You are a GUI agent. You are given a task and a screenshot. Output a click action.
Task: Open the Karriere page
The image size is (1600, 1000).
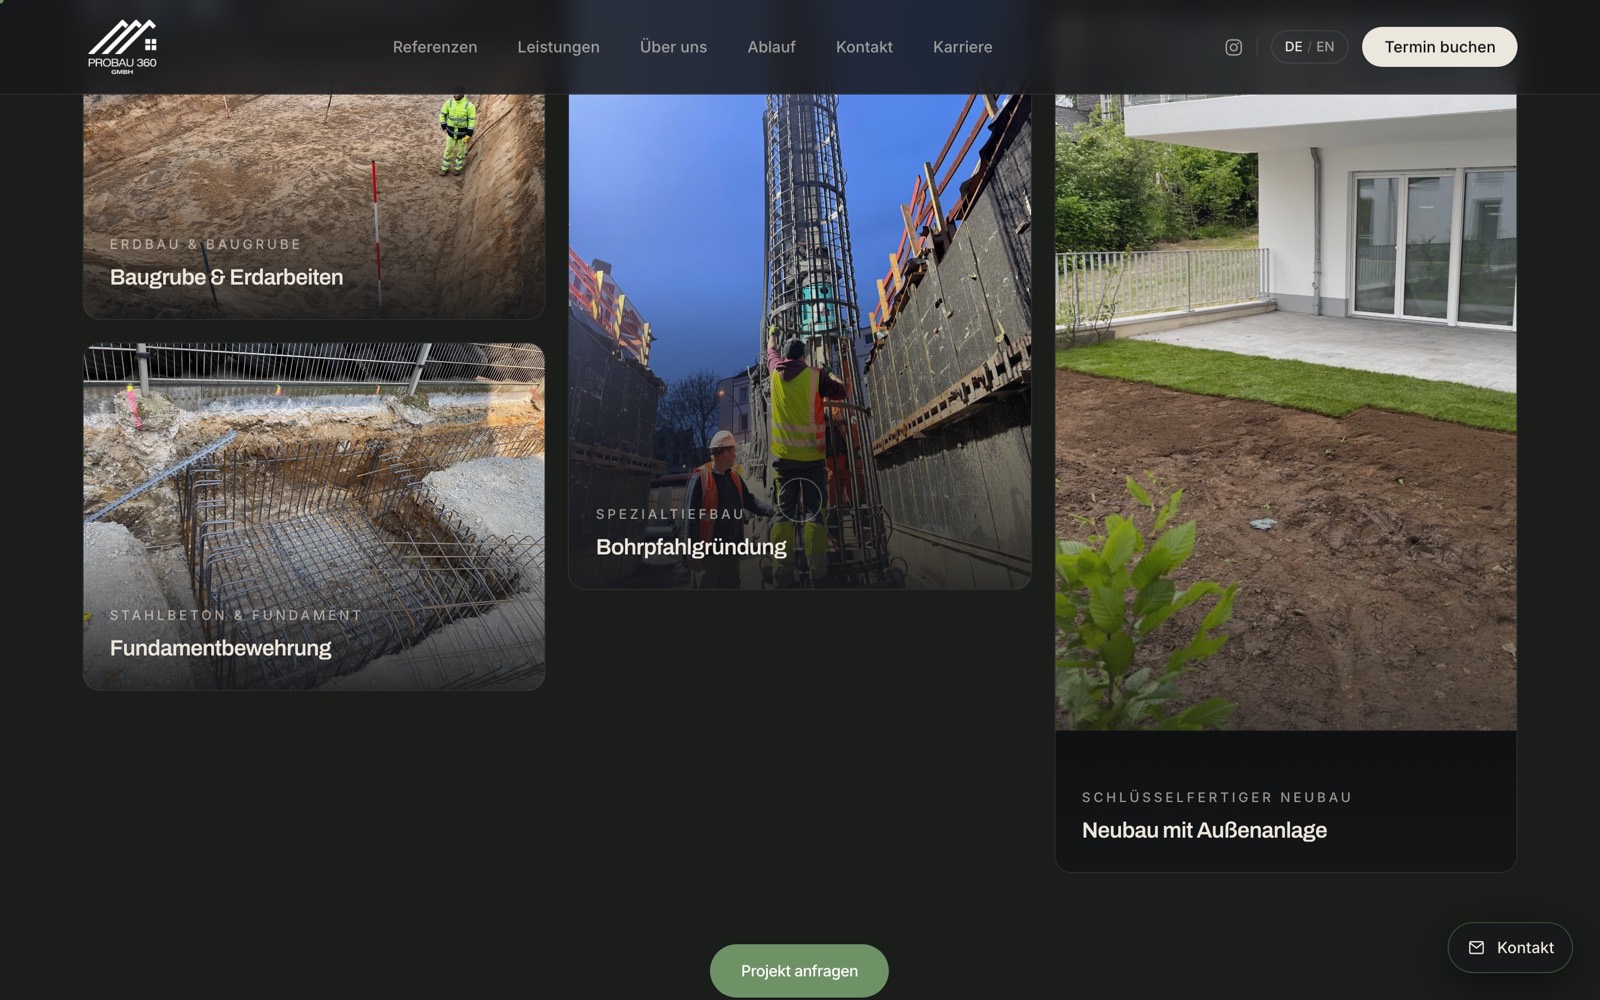point(962,47)
